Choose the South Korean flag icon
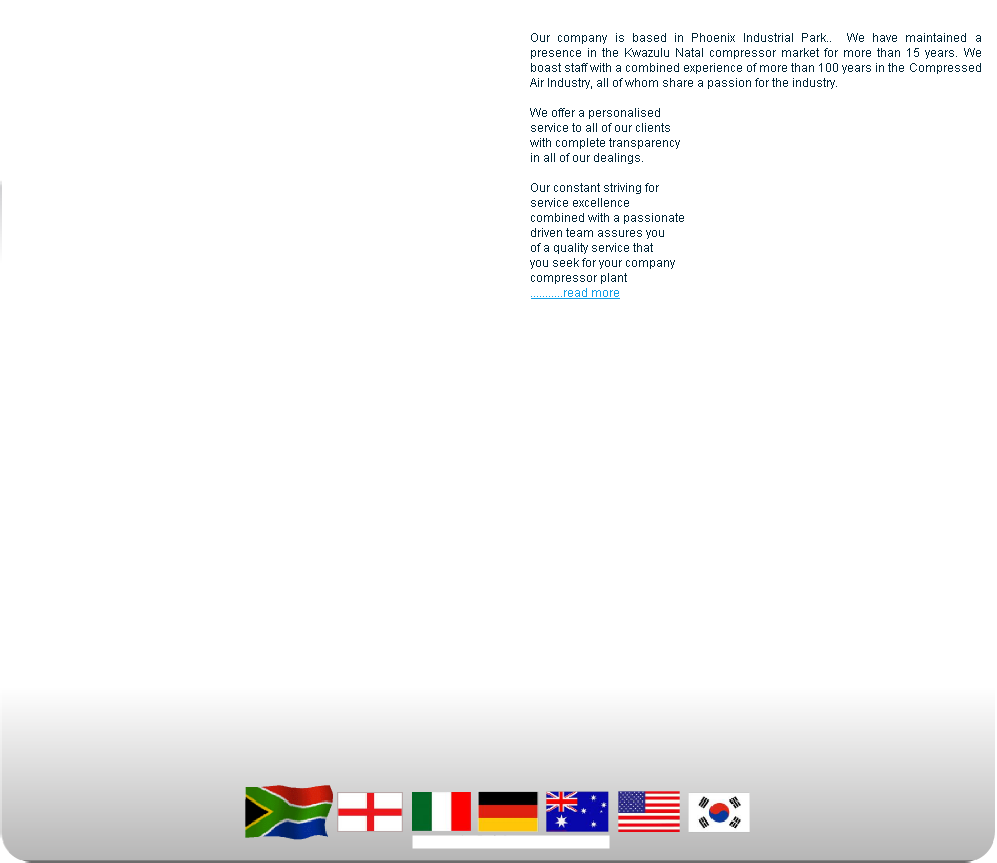 pos(719,812)
